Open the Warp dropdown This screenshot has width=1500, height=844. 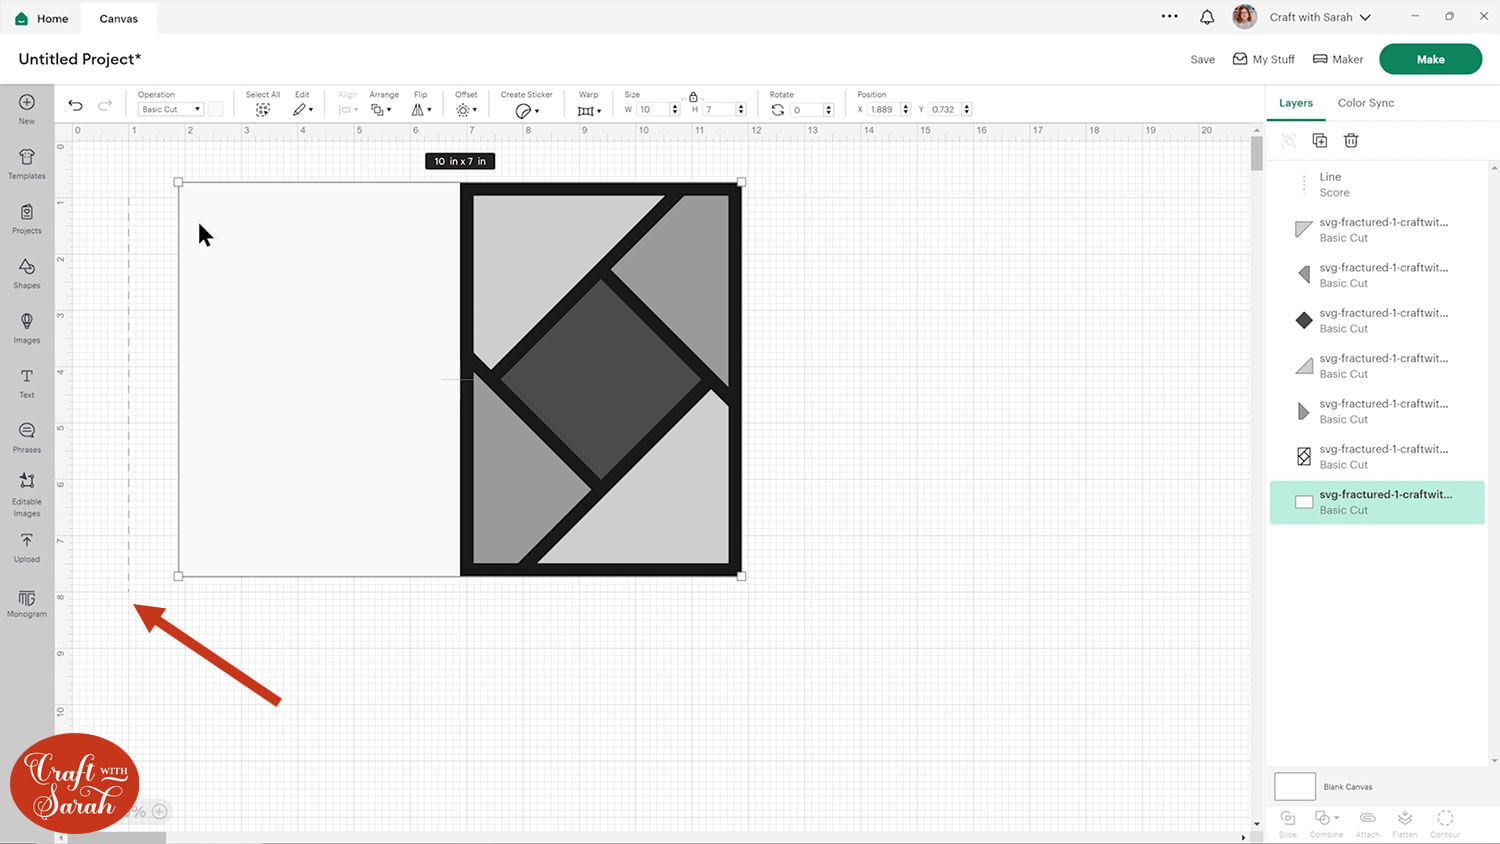click(x=589, y=104)
